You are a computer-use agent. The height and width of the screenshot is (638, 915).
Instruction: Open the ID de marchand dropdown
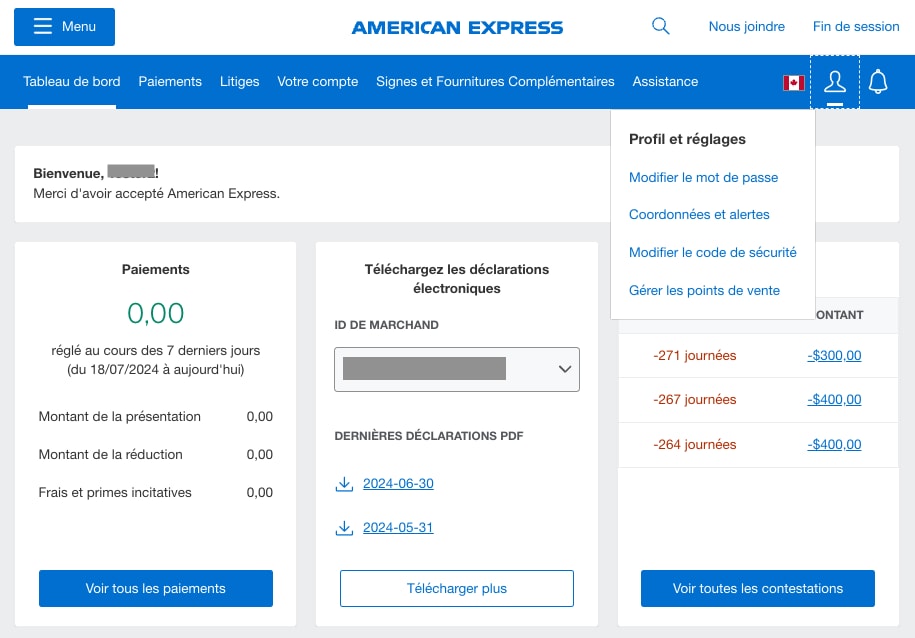[457, 369]
